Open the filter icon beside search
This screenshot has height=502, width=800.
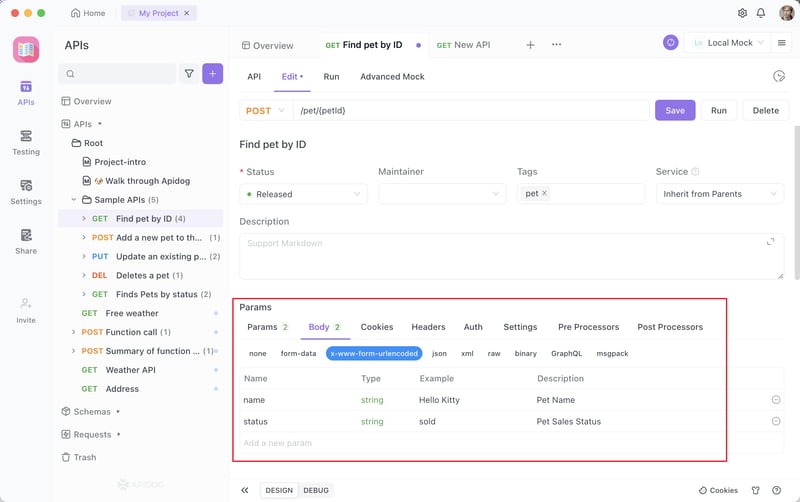pyautogui.click(x=188, y=74)
